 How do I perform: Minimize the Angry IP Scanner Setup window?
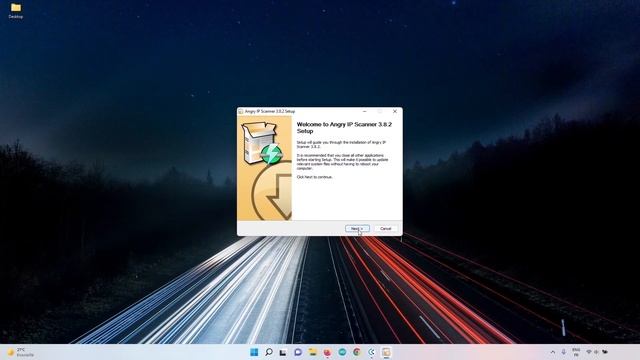coord(364,111)
